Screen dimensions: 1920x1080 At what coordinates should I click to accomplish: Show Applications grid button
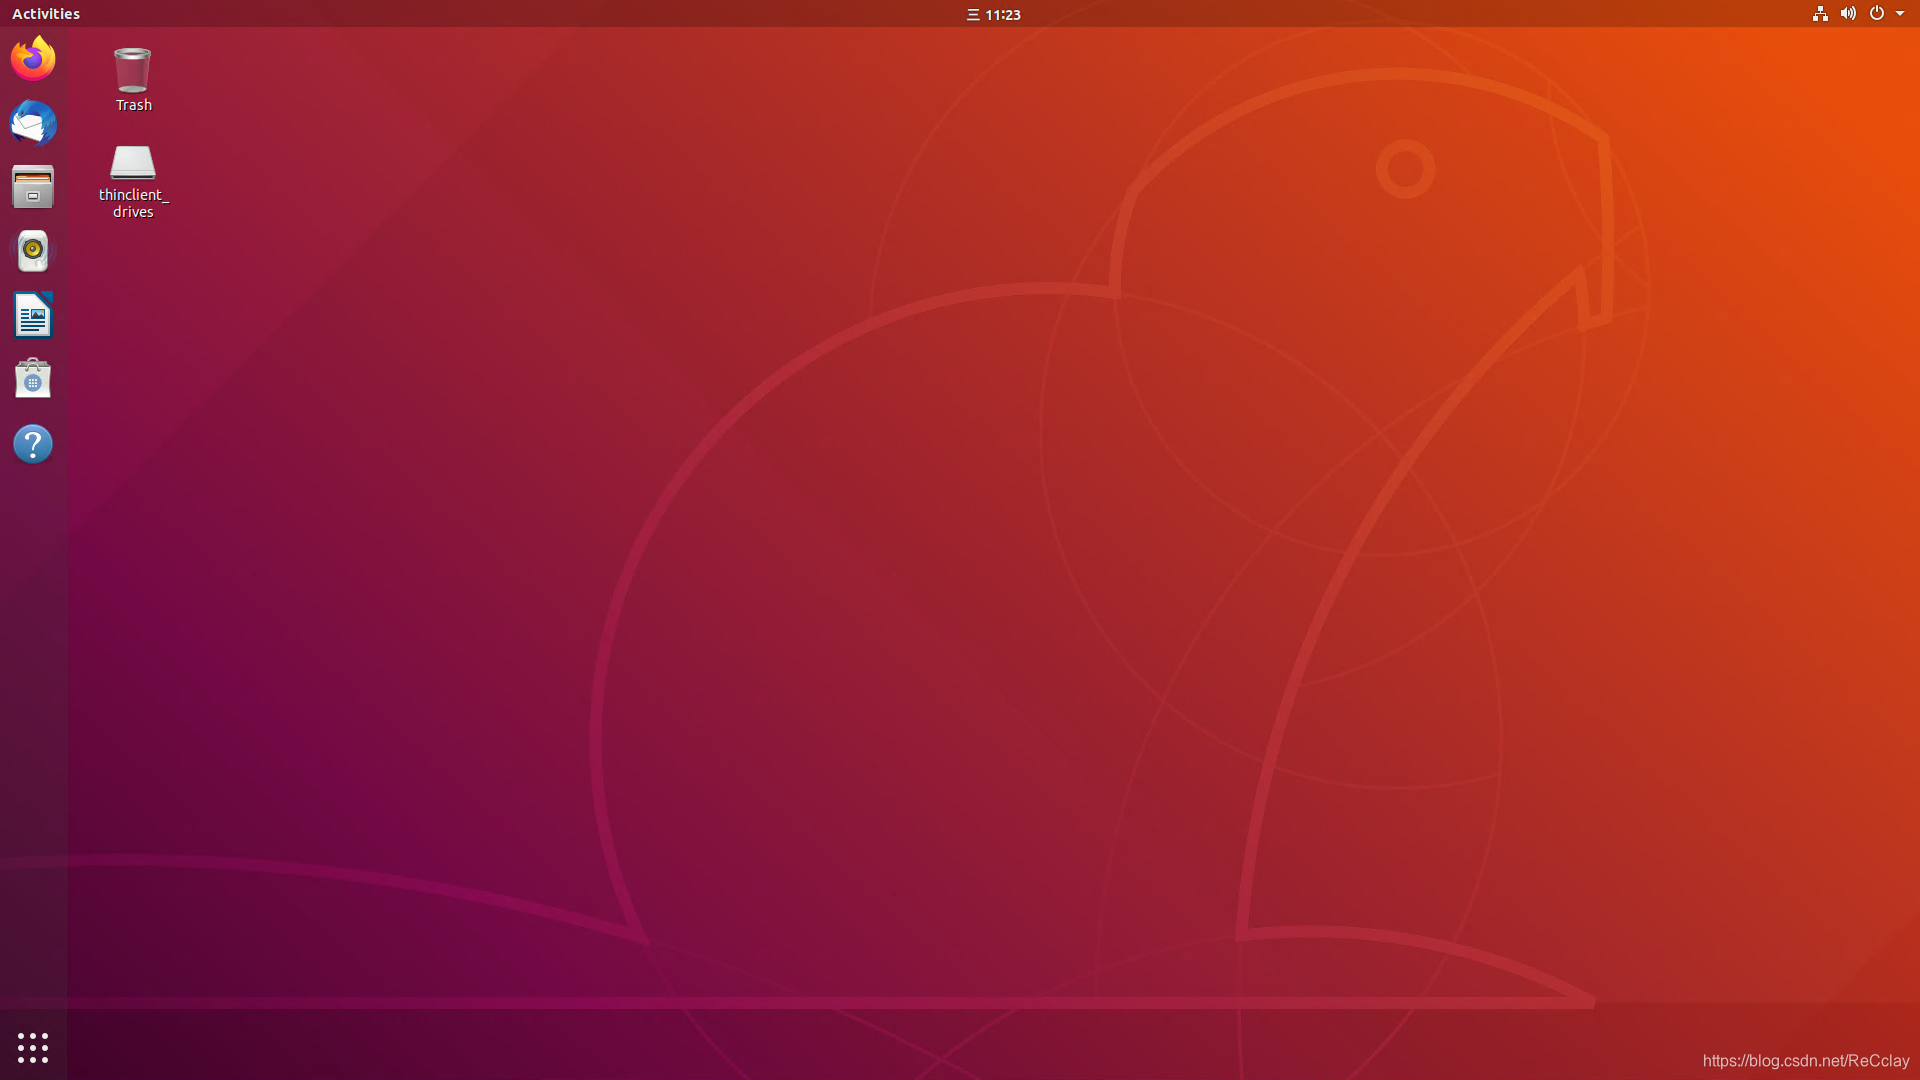pyautogui.click(x=33, y=1048)
